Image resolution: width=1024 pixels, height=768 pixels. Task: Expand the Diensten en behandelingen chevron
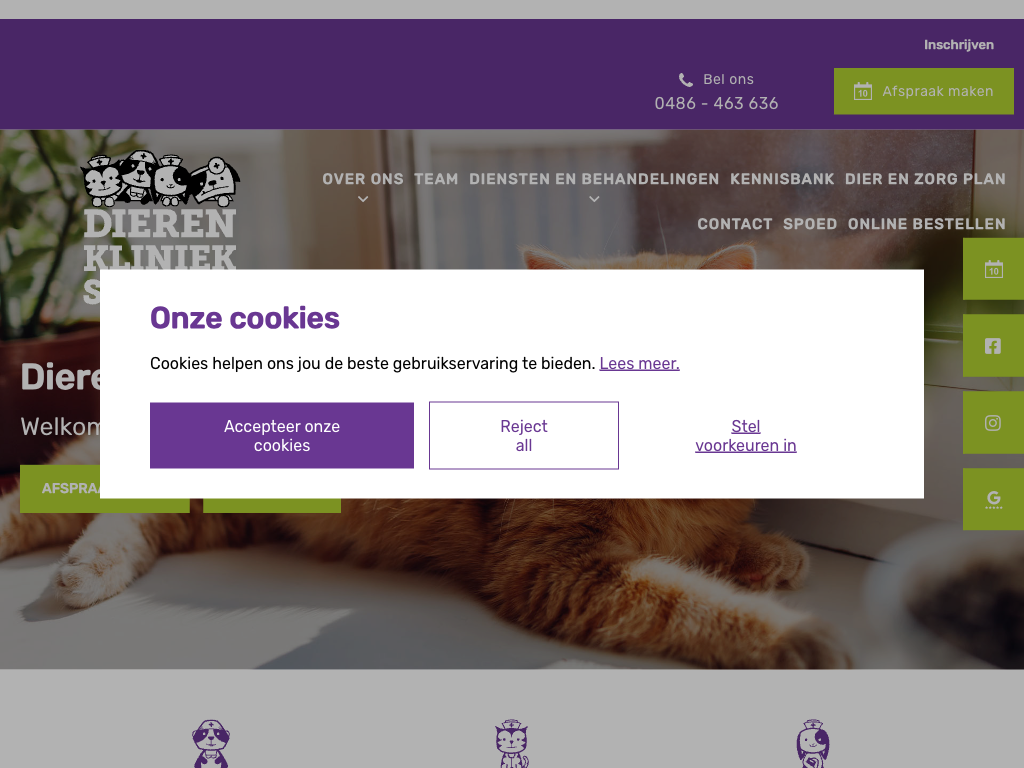pos(594,199)
